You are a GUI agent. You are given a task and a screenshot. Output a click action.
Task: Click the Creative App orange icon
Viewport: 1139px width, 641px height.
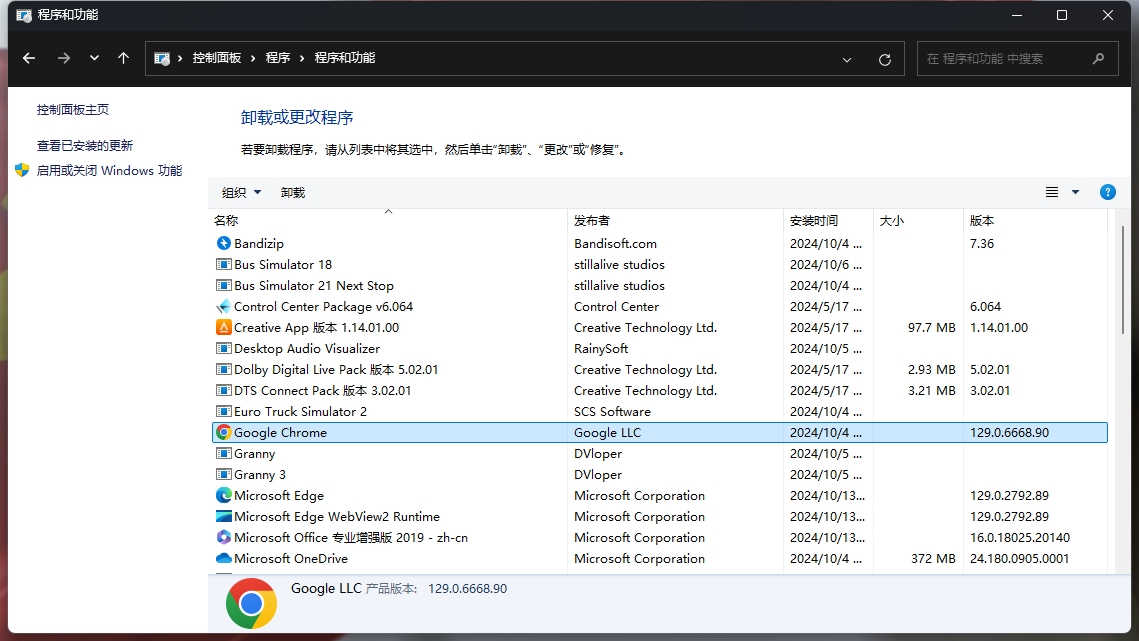222,327
